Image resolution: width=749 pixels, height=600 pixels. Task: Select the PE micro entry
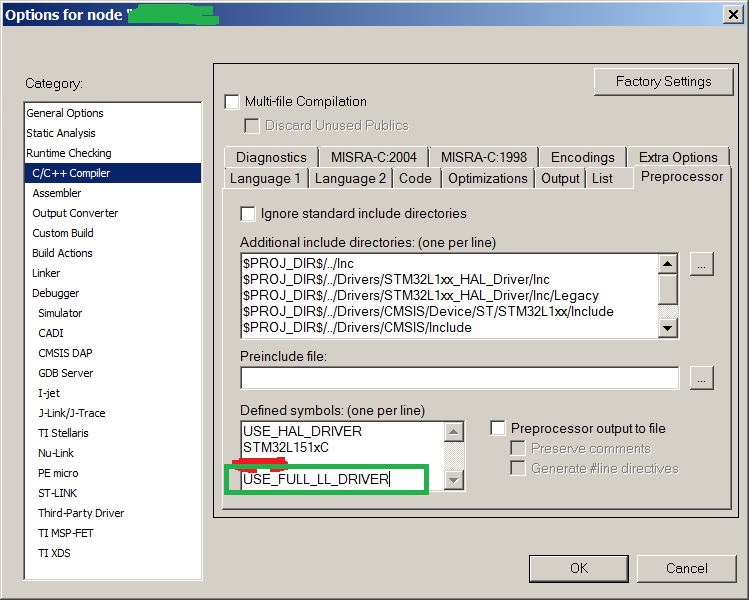tap(58, 473)
